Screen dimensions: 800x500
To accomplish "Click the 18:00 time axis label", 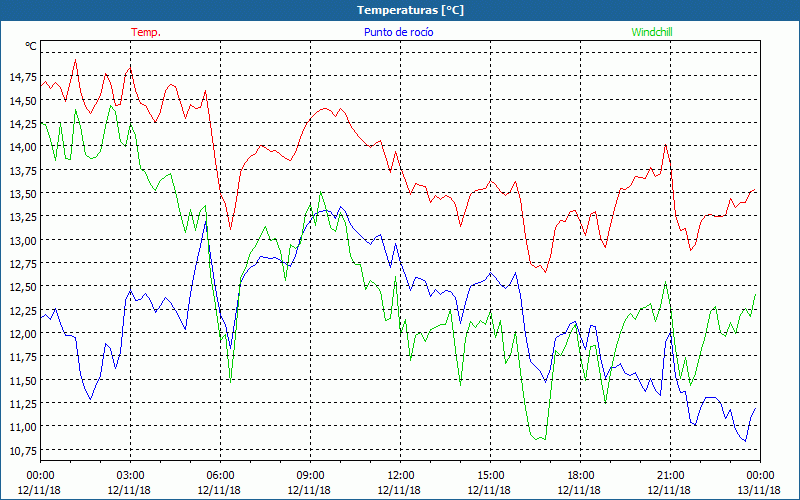I will pyautogui.click(x=581, y=476).
